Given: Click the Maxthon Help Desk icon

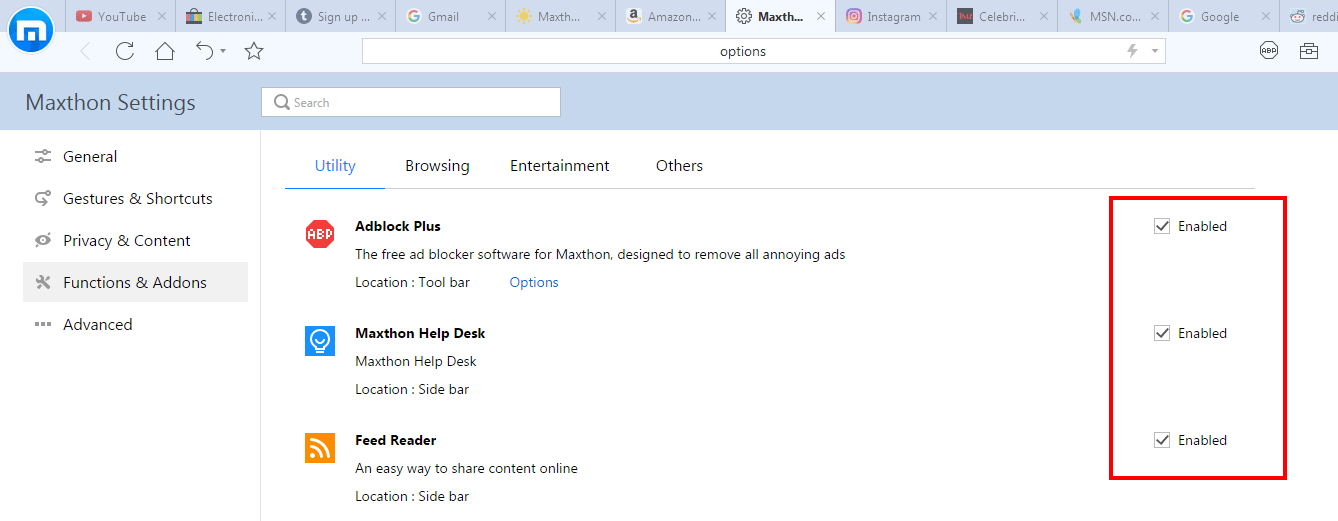Looking at the screenshot, I should (x=320, y=341).
